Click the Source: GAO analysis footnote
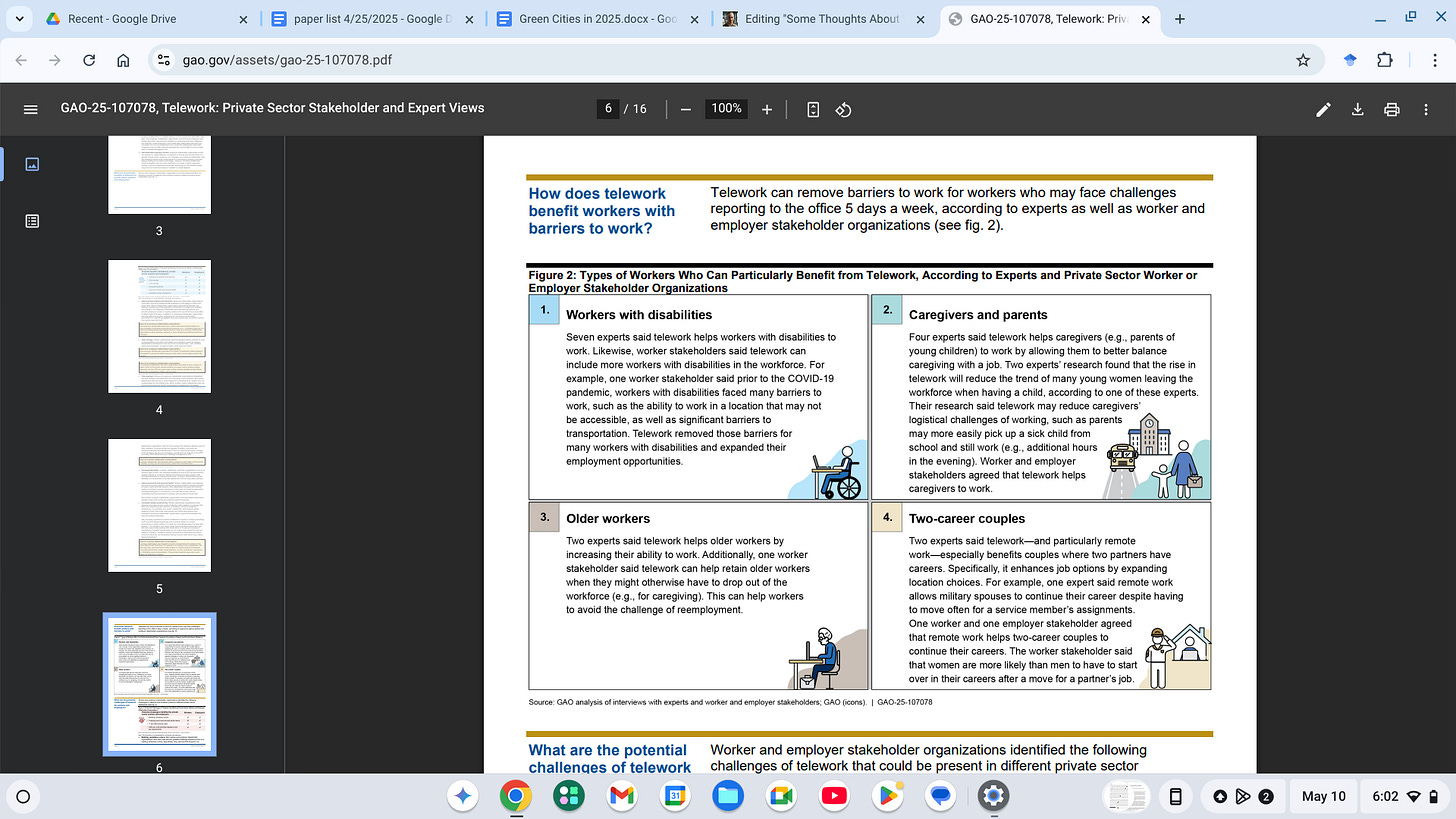 coord(730,702)
